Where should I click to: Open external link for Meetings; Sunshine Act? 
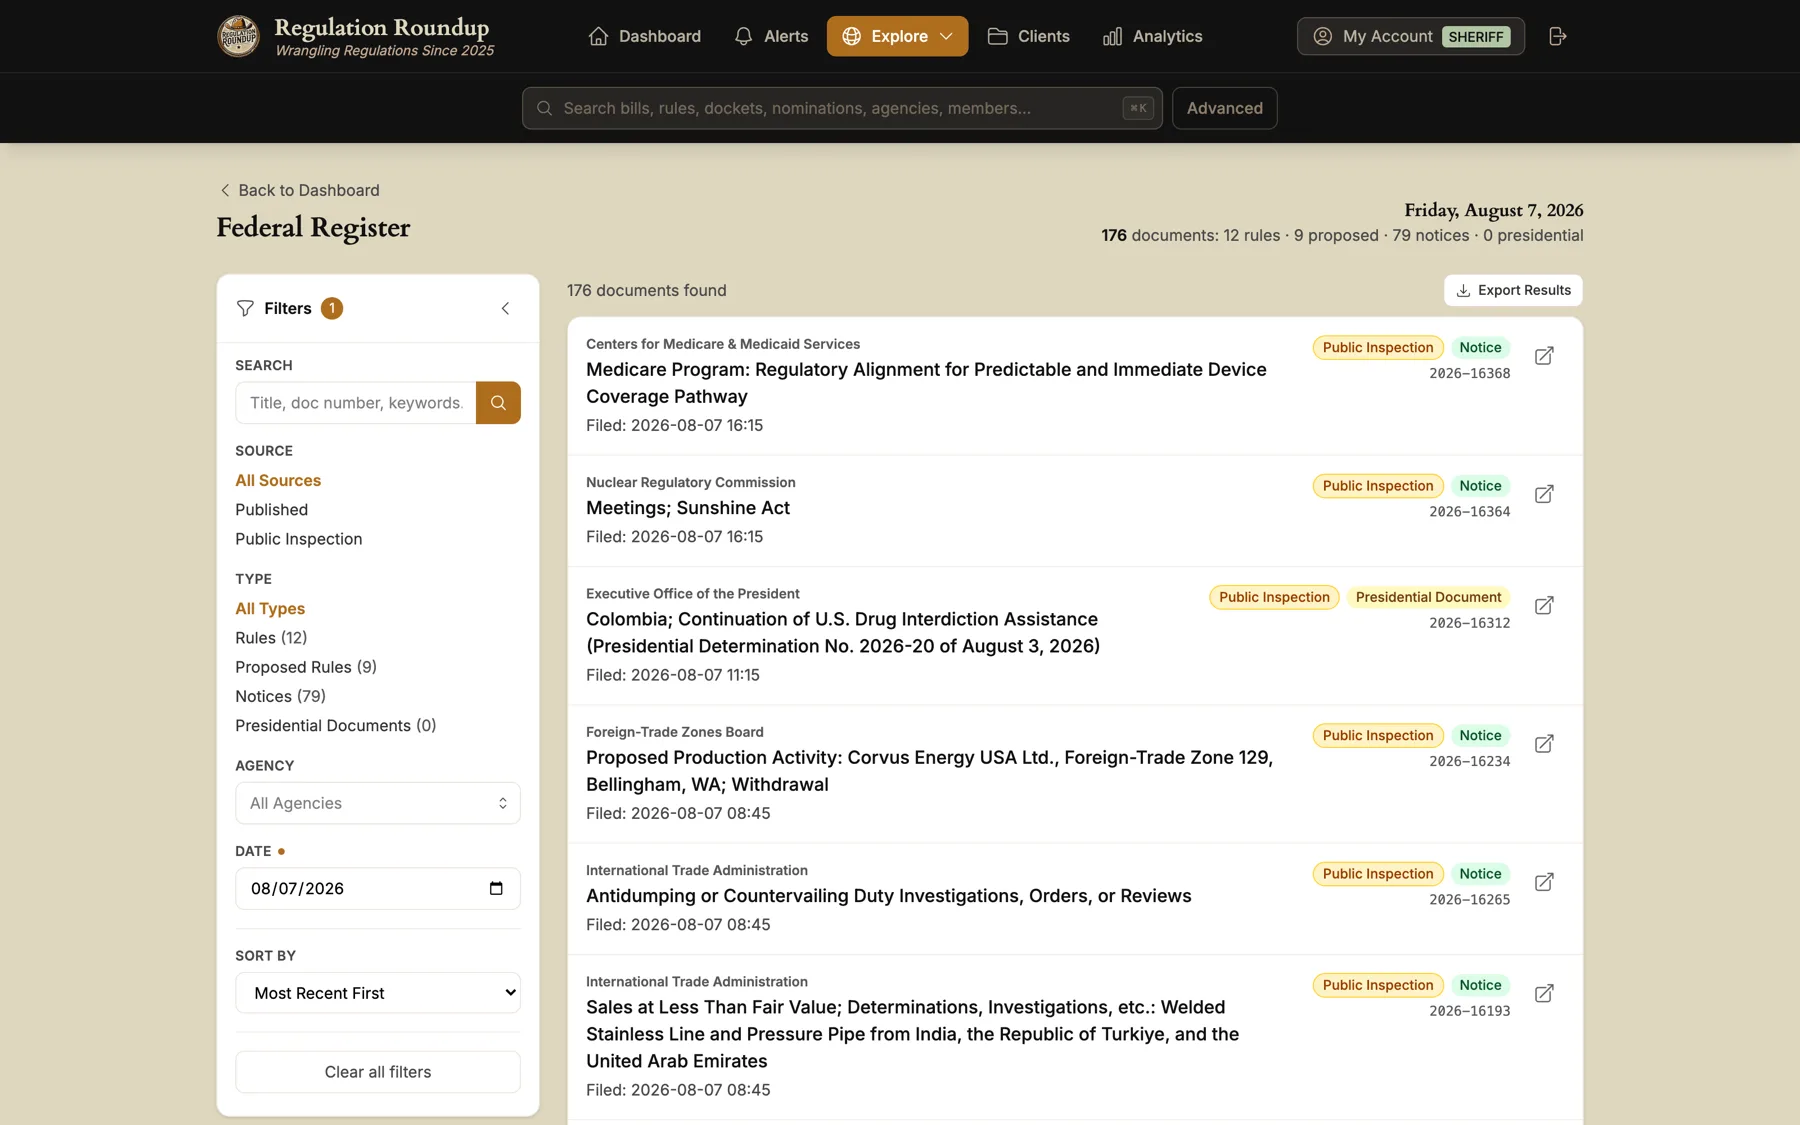tap(1544, 493)
